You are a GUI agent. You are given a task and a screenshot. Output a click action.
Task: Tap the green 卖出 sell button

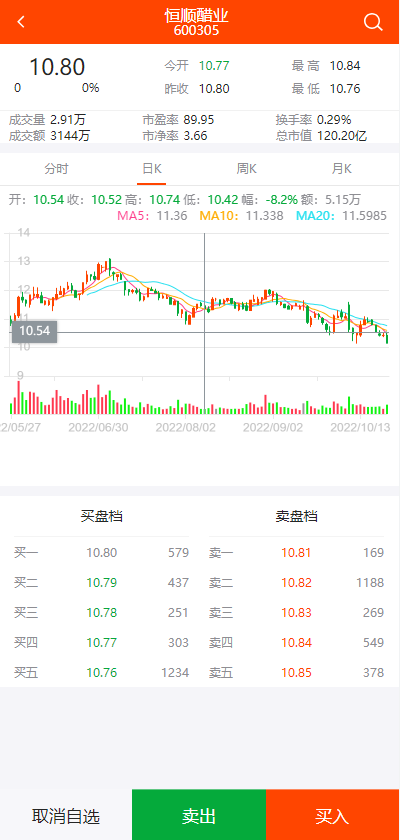click(199, 815)
